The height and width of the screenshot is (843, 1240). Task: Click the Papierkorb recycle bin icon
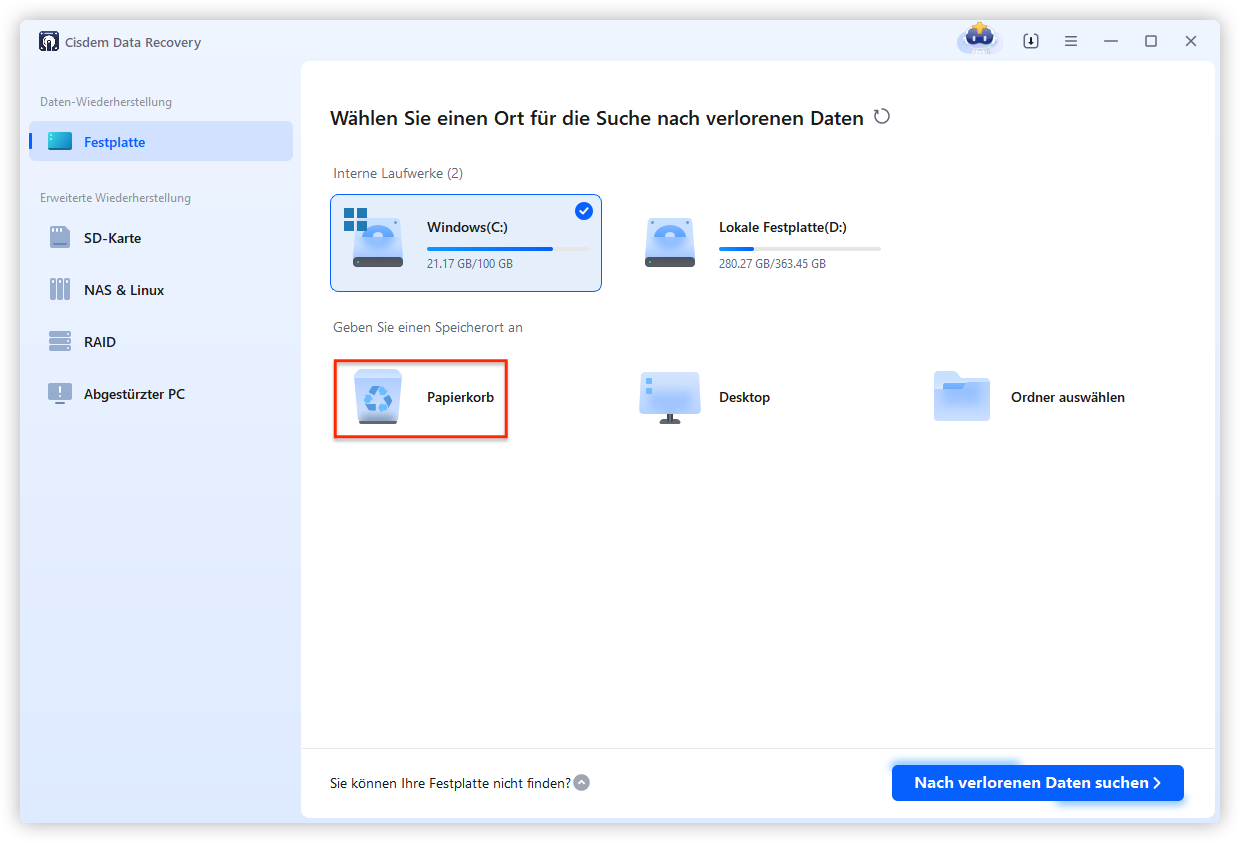point(377,397)
